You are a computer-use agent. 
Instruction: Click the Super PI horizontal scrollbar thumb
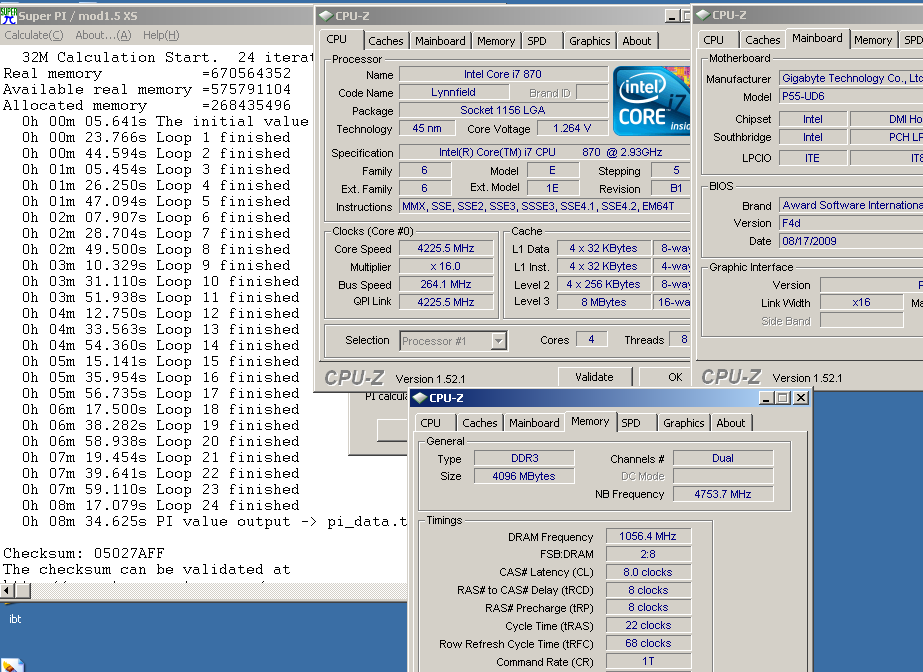[22, 590]
